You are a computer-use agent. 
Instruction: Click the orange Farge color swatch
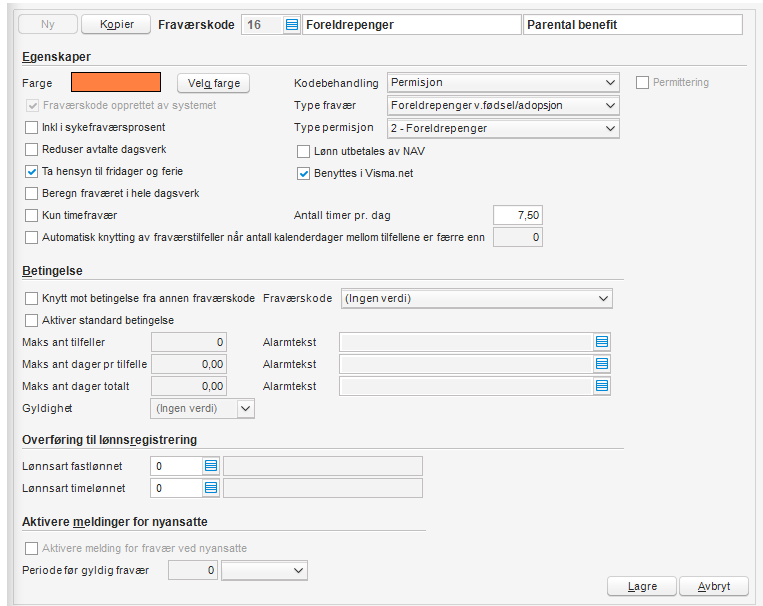click(x=116, y=82)
